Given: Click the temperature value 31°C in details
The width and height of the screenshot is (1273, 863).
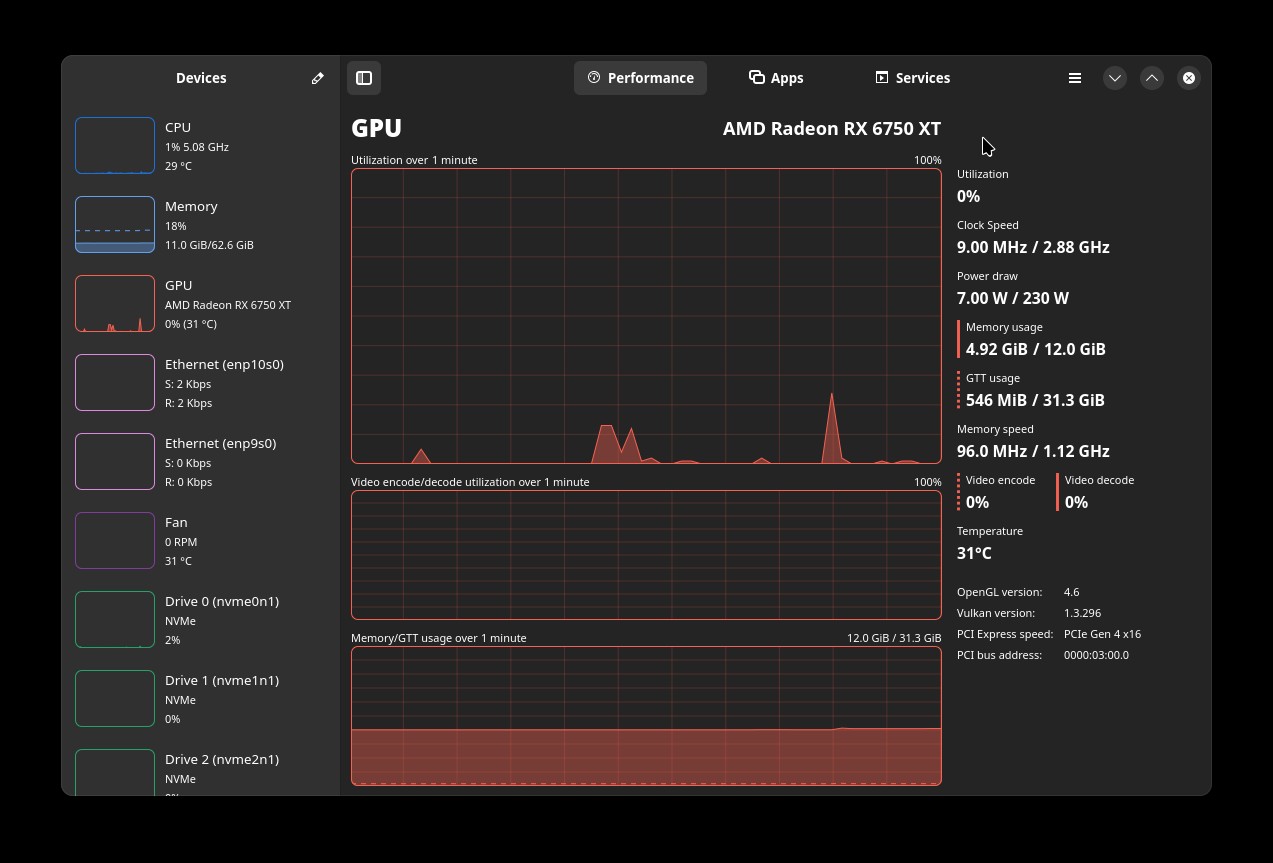Looking at the screenshot, I should tap(974, 553).
